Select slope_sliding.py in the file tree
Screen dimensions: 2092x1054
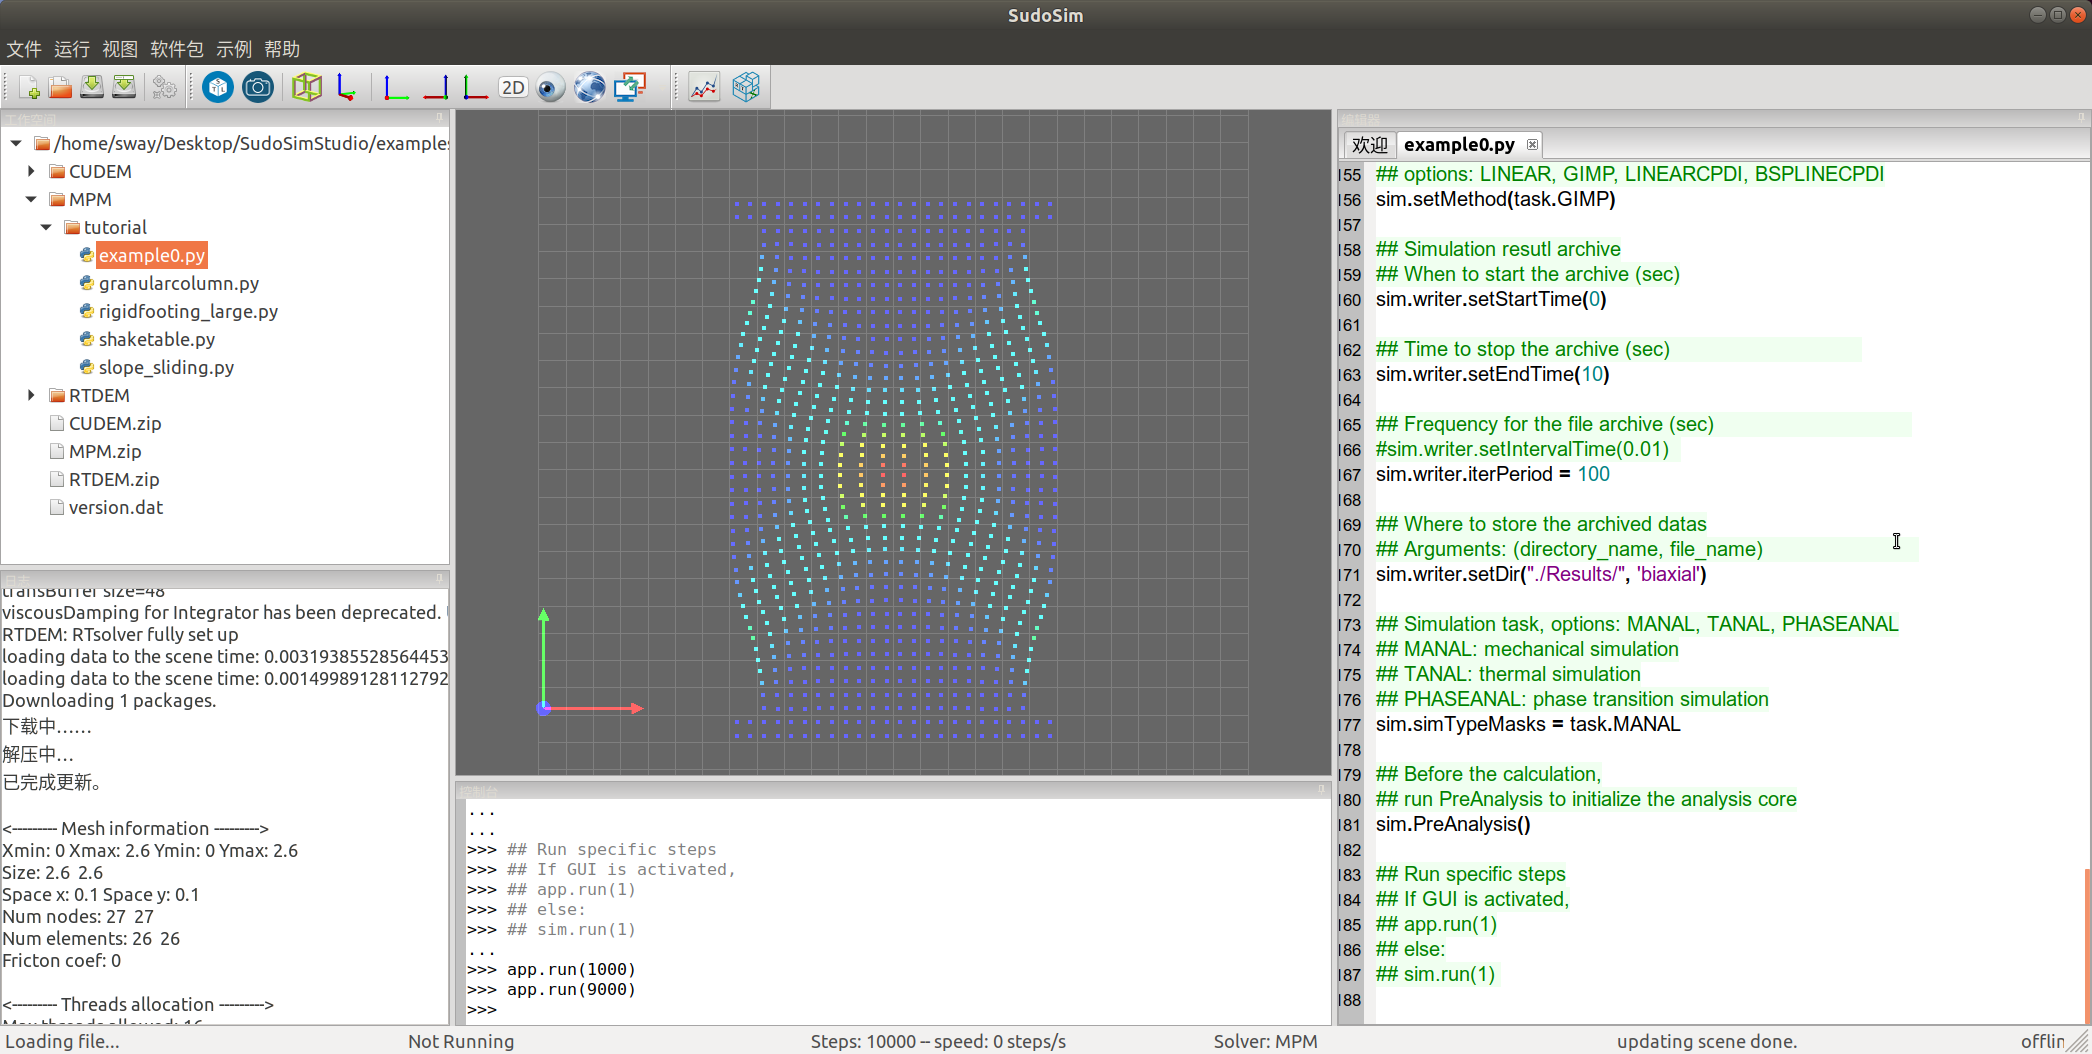point(166,367)
